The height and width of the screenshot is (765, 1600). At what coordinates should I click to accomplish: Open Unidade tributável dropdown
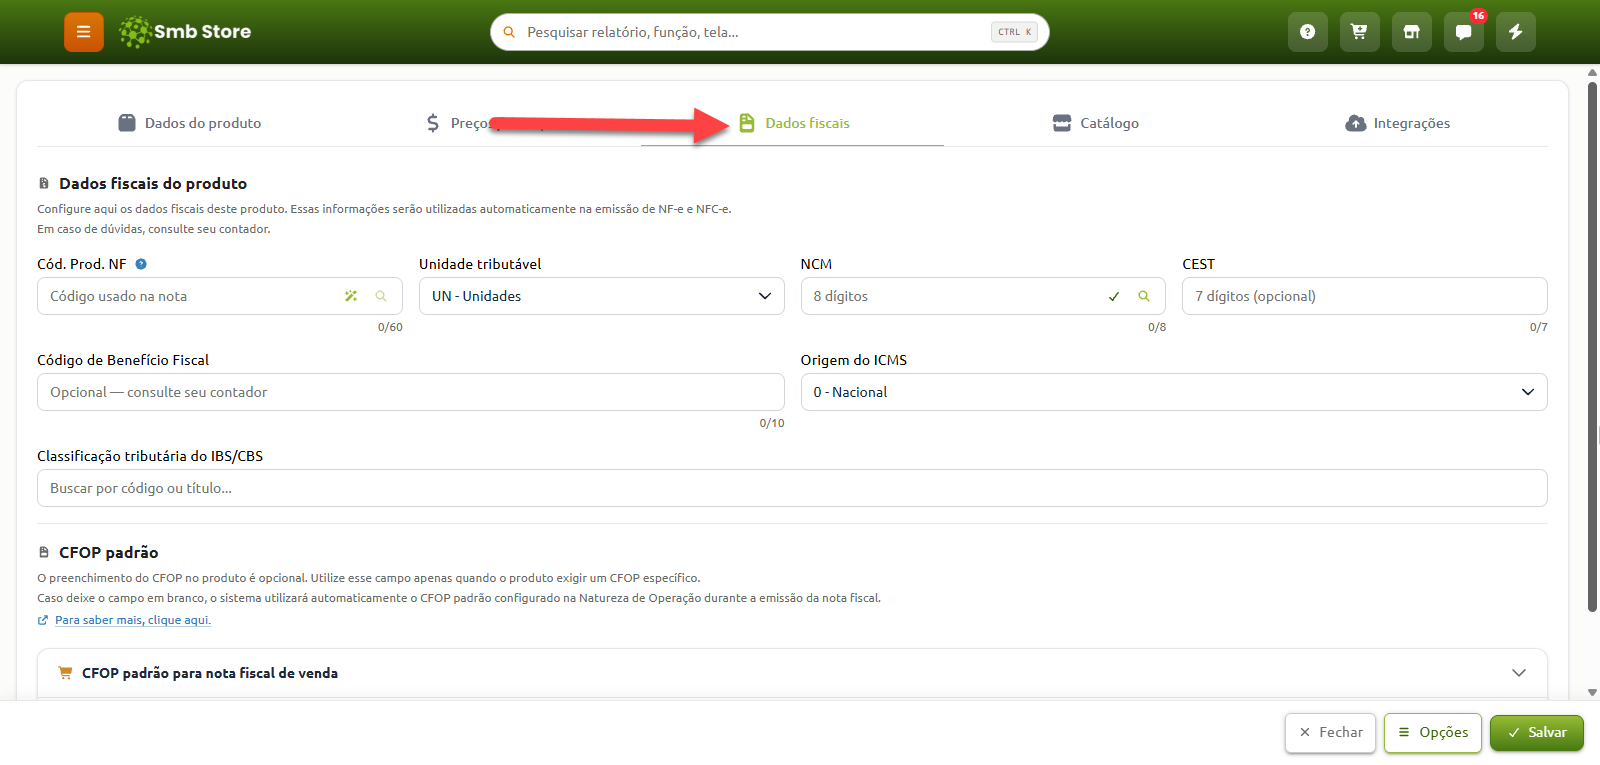tap(601, 296)
